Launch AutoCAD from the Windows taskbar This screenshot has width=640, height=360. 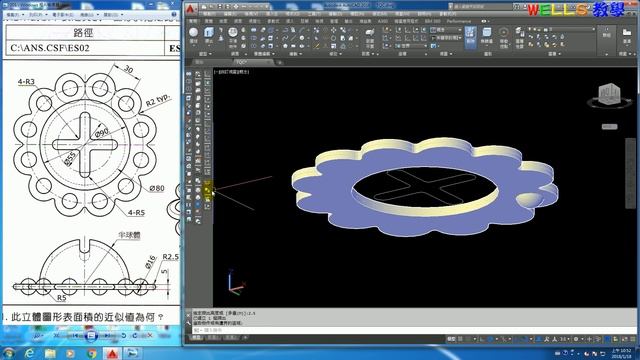point(112,353)
